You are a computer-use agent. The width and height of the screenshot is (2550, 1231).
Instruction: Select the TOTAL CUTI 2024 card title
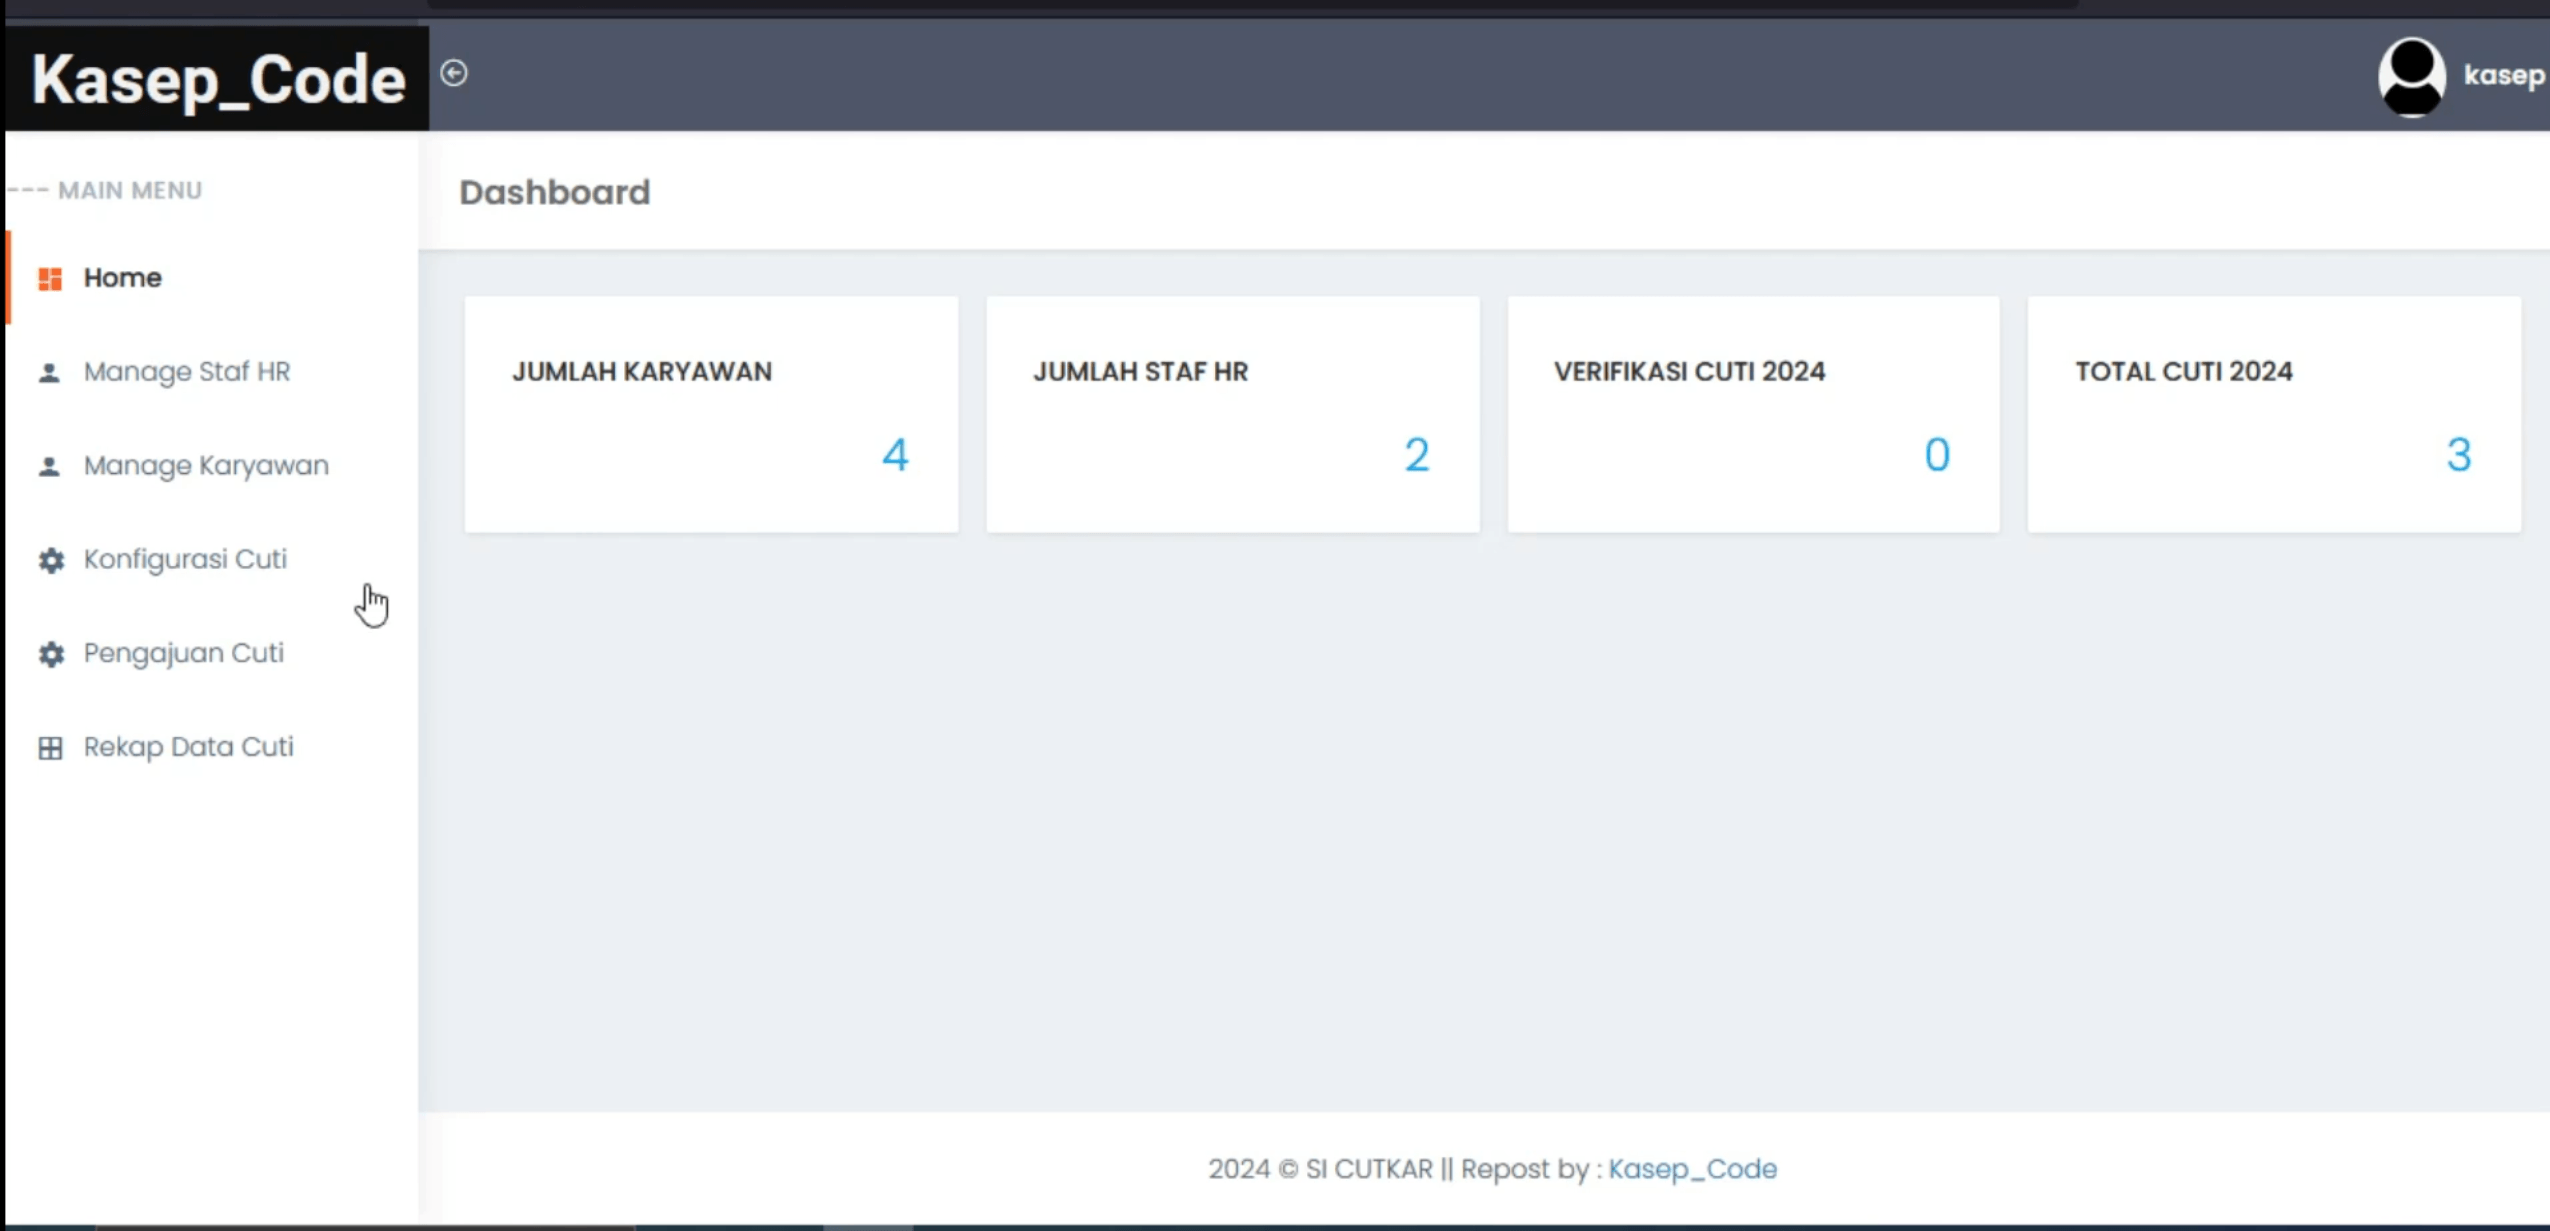pyautogui.click(x=2184, y=371)
